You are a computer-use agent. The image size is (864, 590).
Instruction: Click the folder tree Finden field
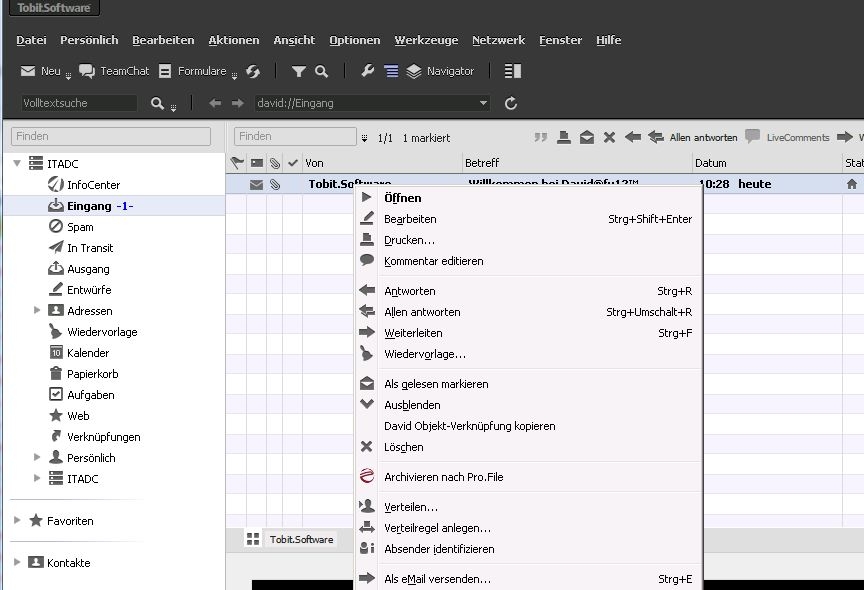point(111,136)
